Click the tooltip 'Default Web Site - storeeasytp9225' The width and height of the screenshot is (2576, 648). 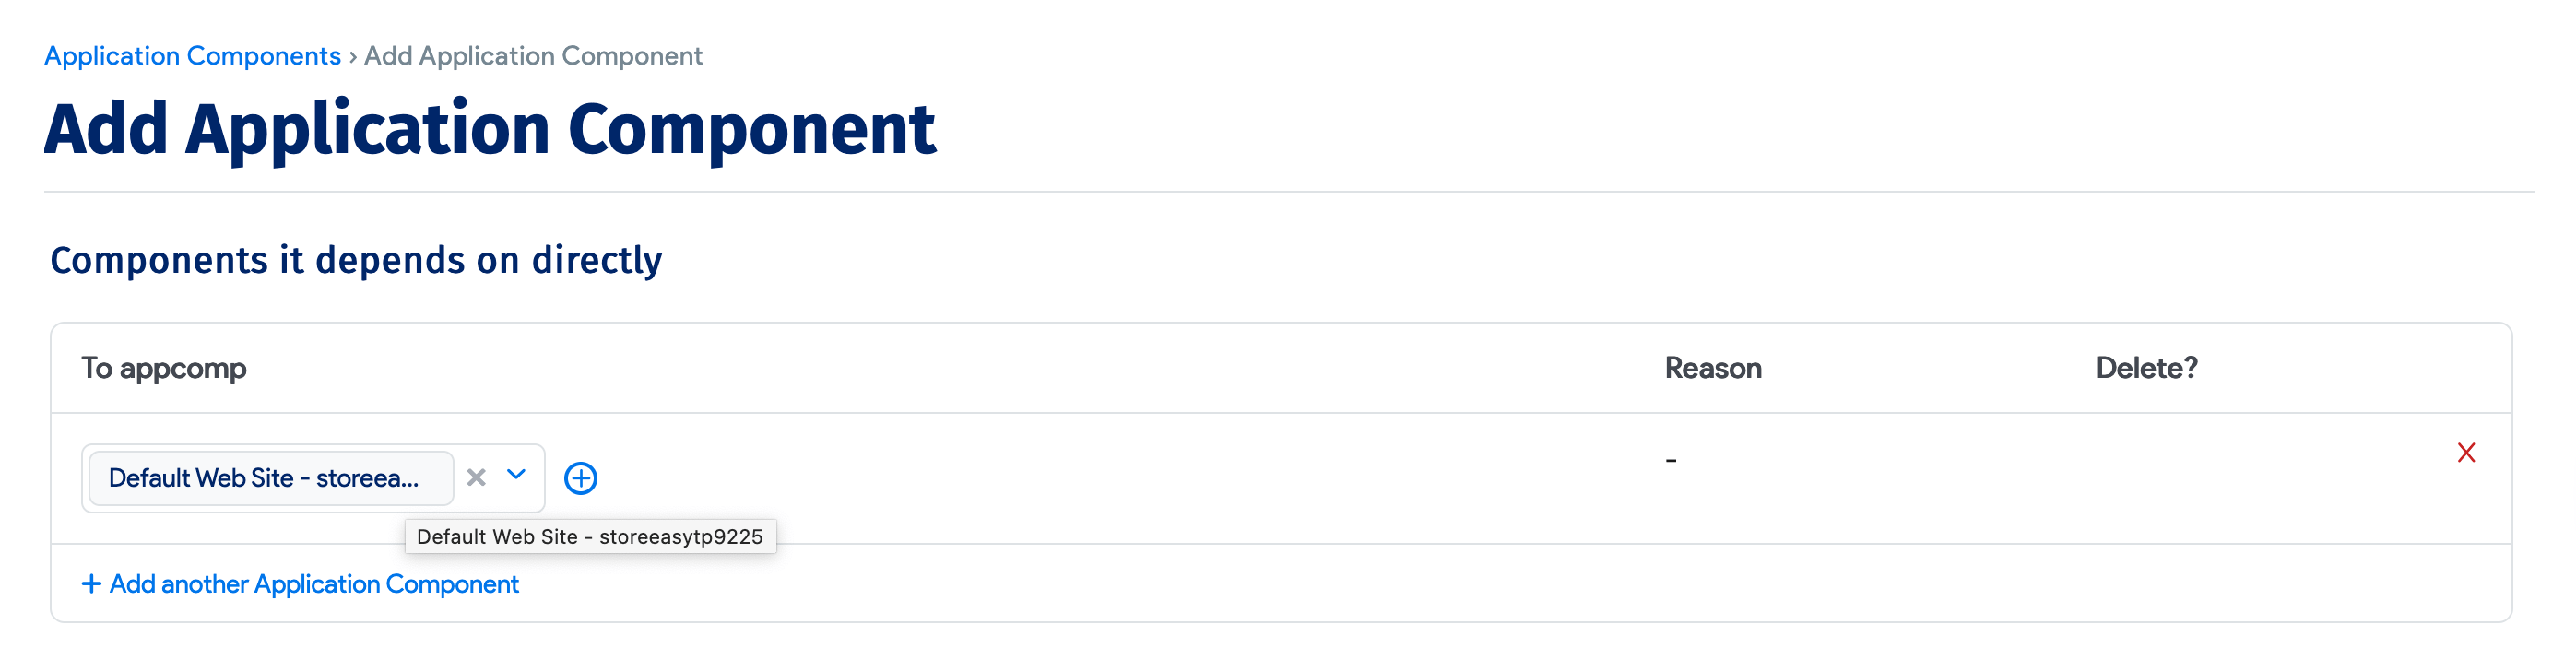591,536
